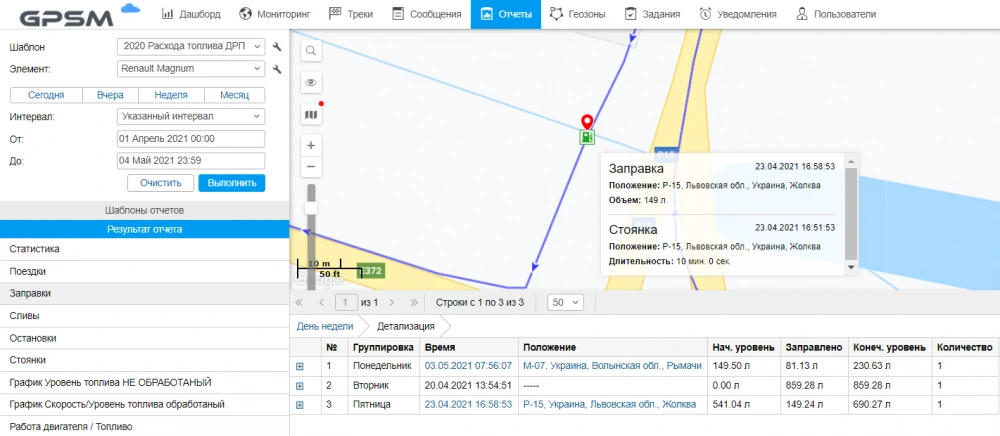Click the От date input field

pyautogui.click(x=190, y=139)
